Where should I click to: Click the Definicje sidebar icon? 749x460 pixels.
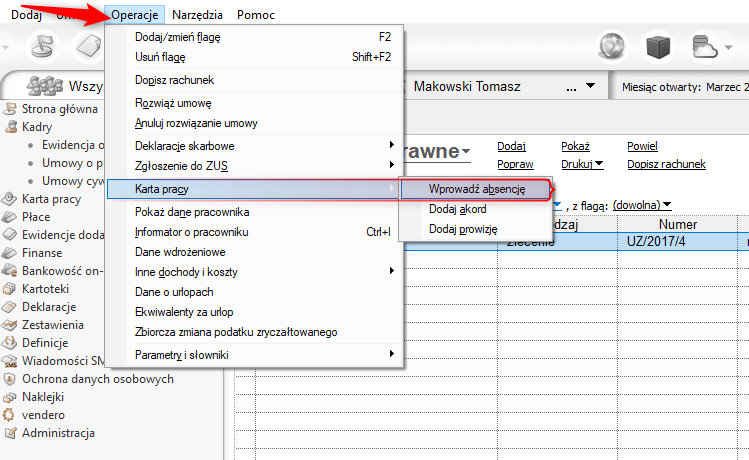pyautogui.click(x=10, y=342)
